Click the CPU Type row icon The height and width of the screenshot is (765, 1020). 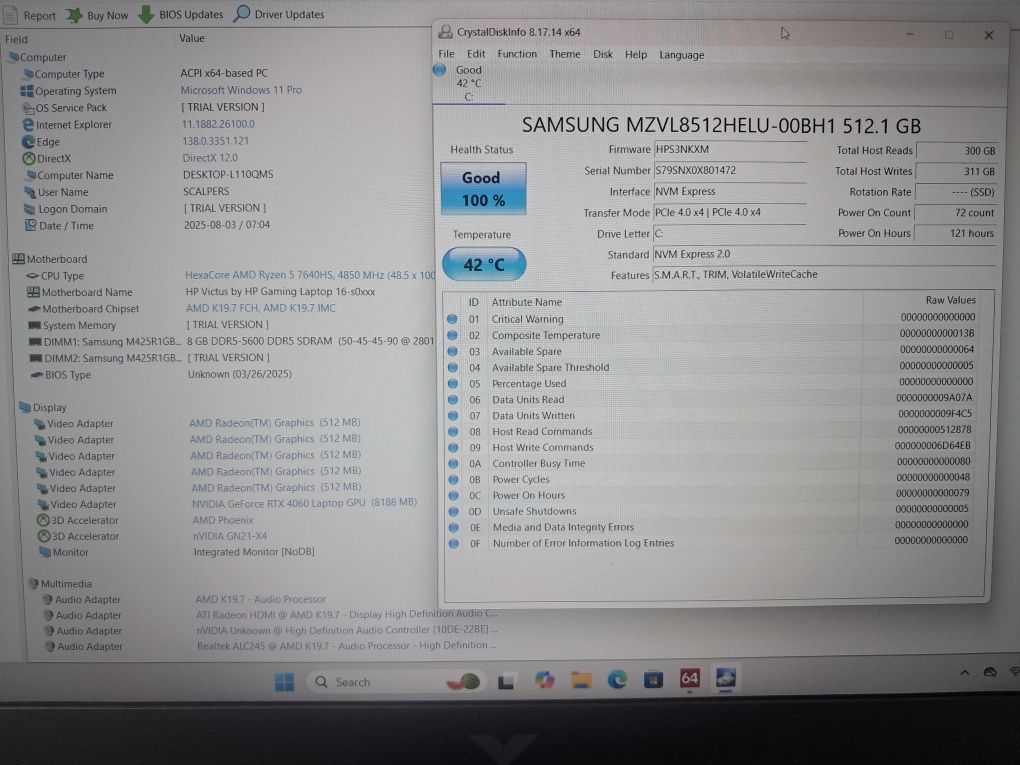pyautogui.click(x=32, y=276)
